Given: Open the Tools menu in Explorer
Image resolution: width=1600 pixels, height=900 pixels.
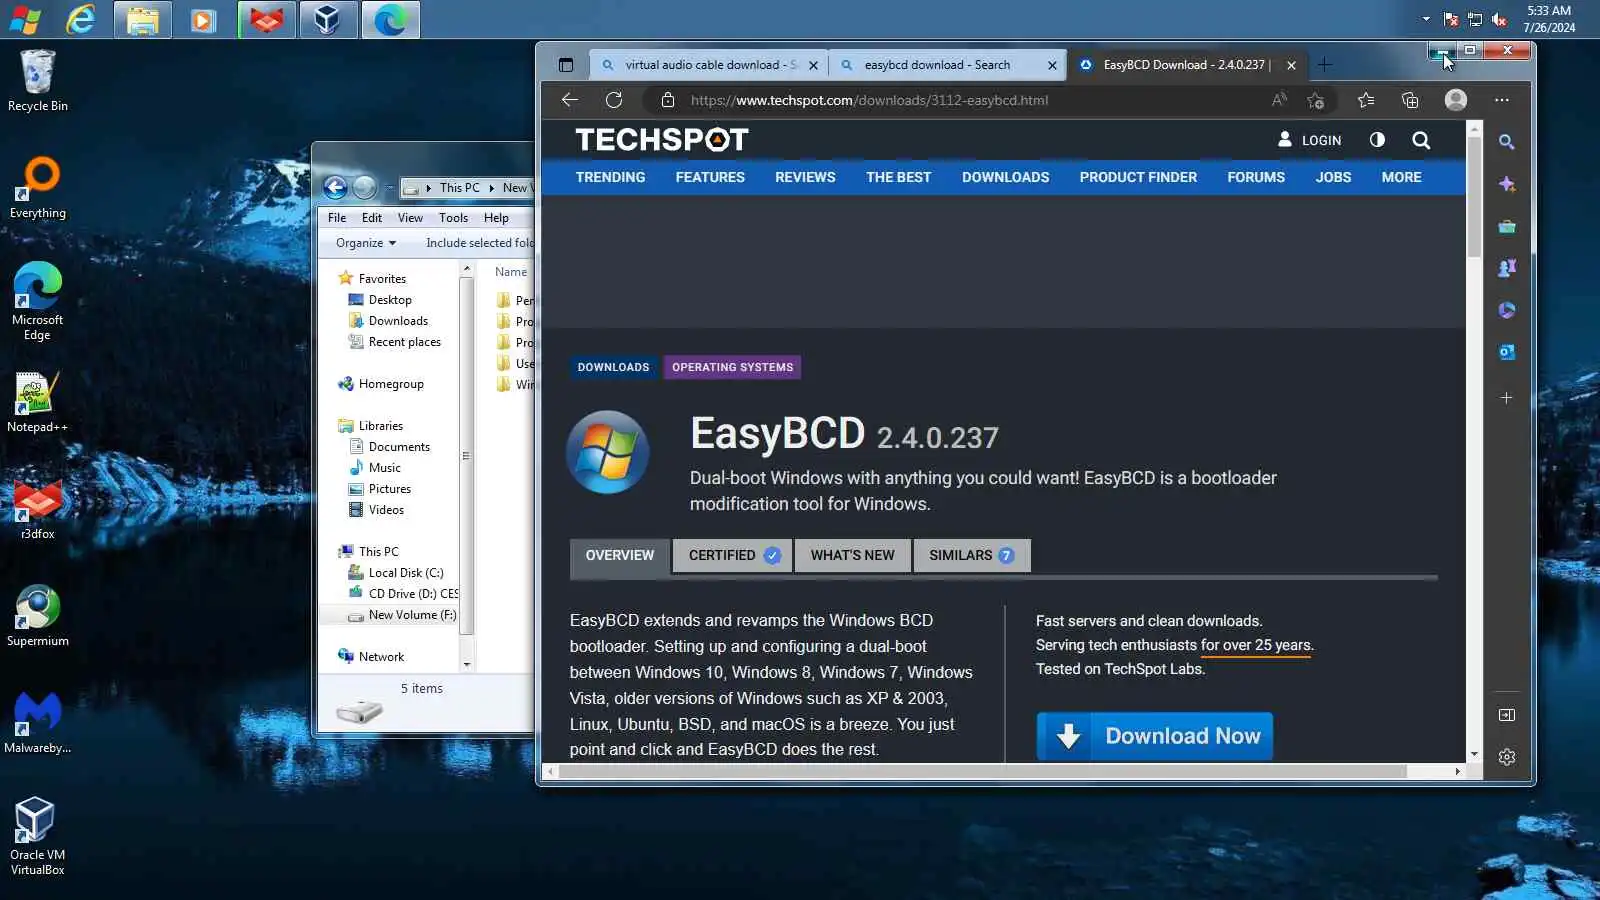Looking at the screenshot, I should [x=453, y=218].
